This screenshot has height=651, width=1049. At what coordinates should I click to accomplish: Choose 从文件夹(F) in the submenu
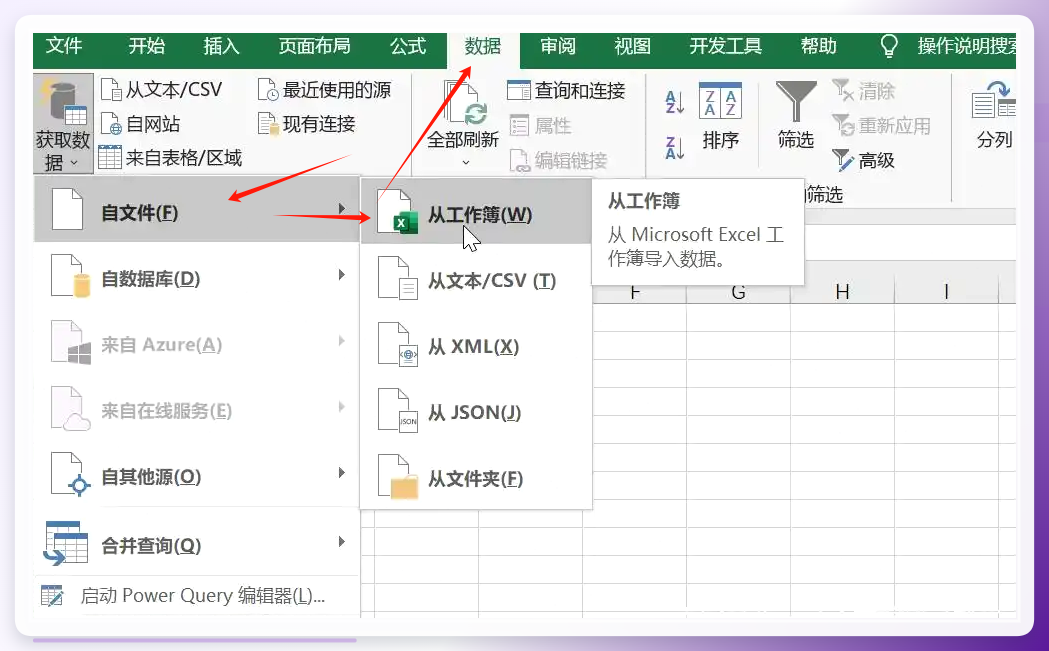[476, 477]
